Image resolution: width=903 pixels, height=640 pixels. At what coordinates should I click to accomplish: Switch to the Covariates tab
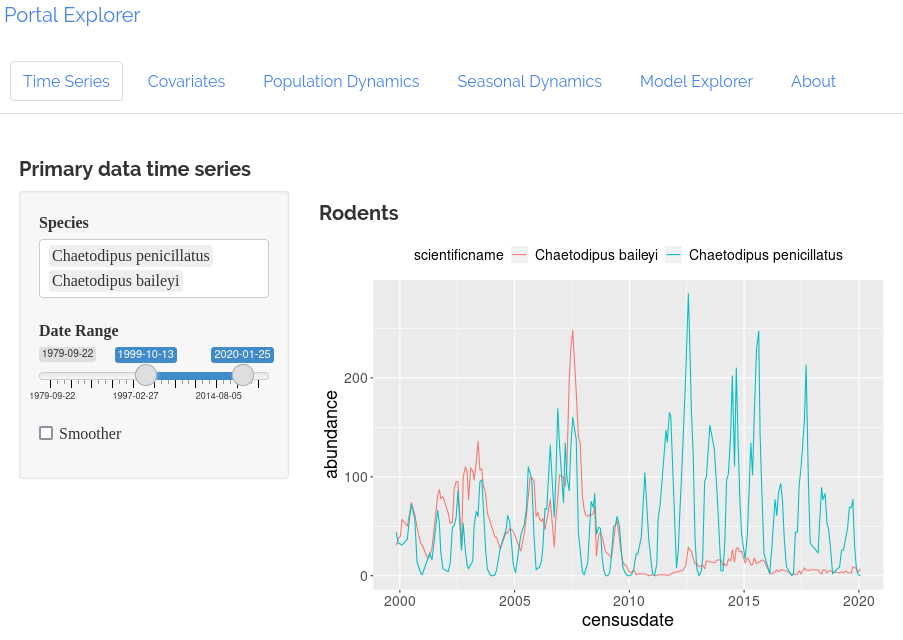point(186,81)
